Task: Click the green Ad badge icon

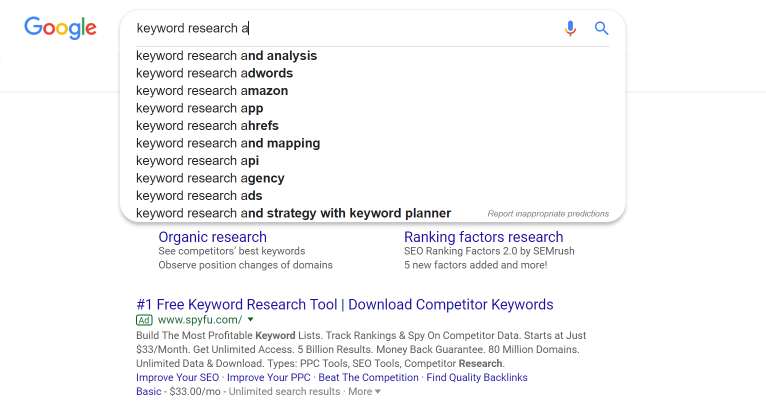Action: coord(144,320)
